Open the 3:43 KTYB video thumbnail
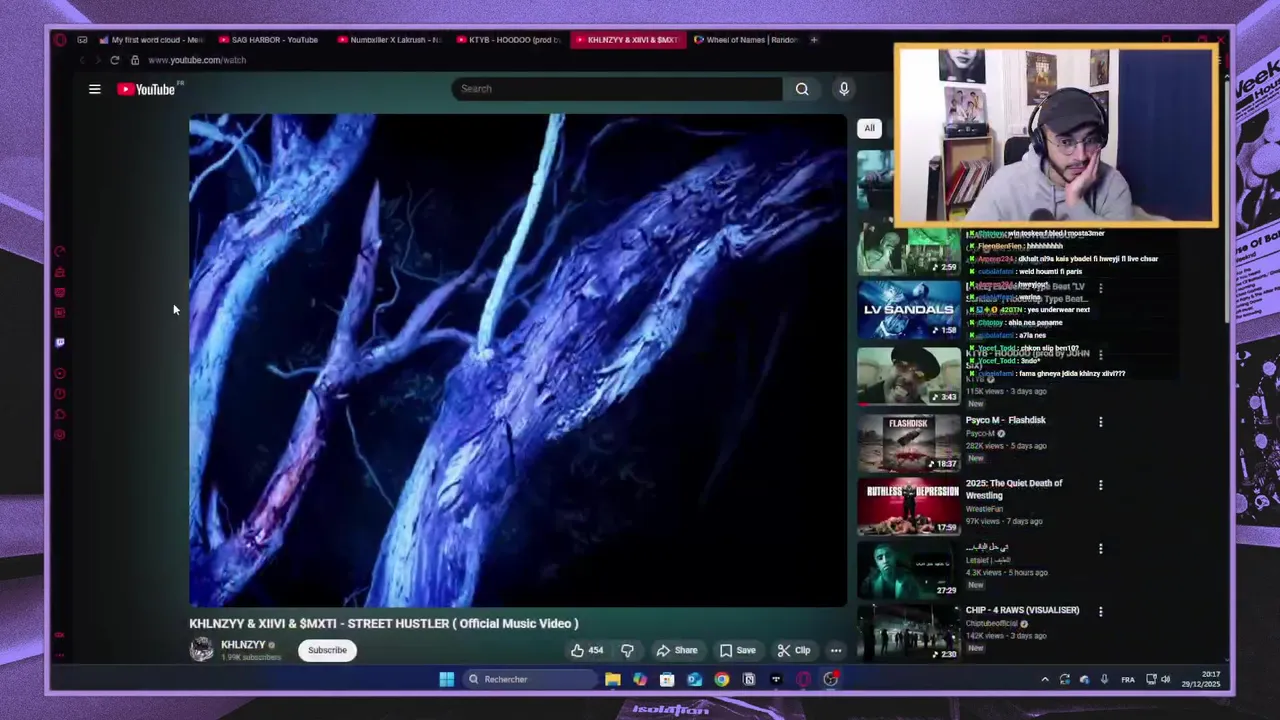 [x=908, y=375]
